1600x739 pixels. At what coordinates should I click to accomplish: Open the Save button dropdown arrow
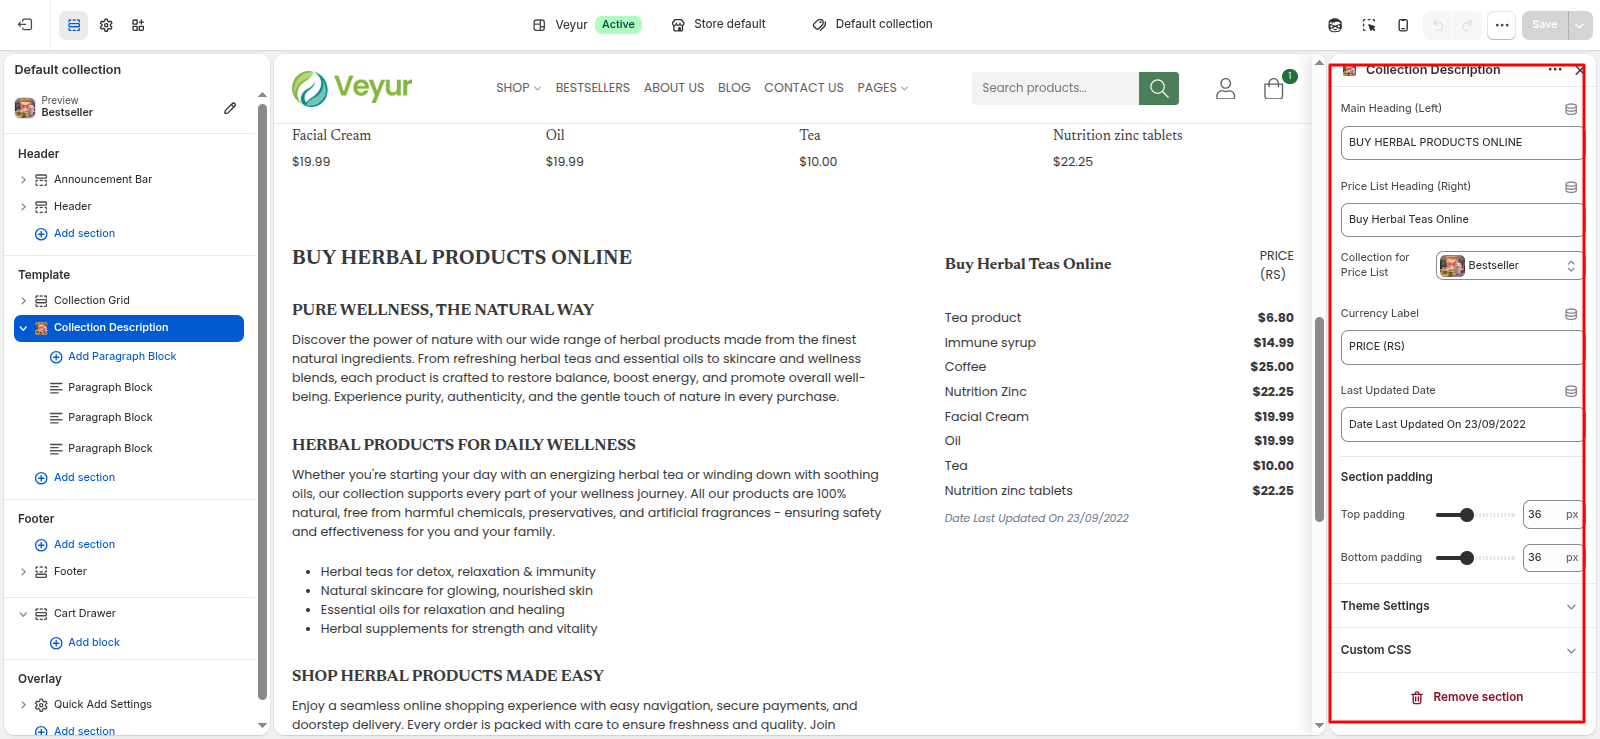1580,25
